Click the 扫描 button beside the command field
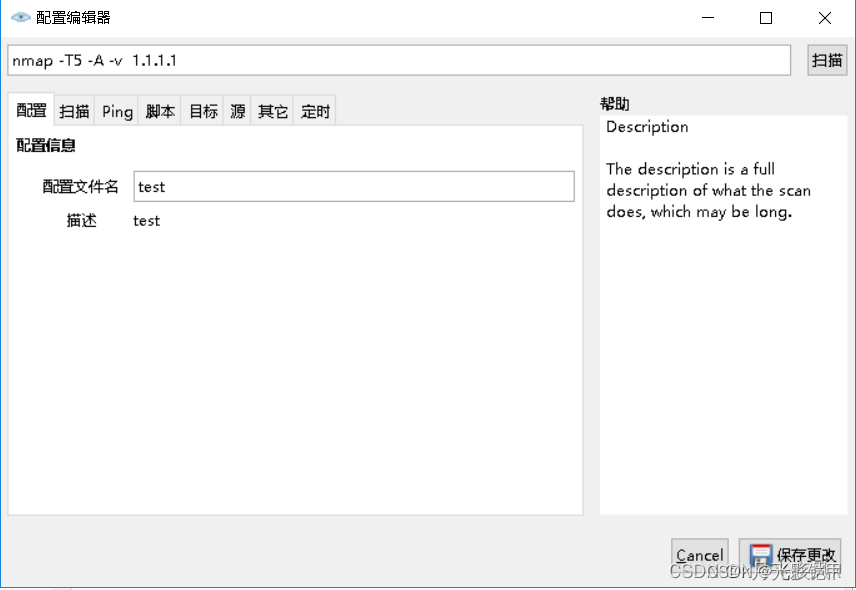This screenshot has height=590, width=856. 827,60
